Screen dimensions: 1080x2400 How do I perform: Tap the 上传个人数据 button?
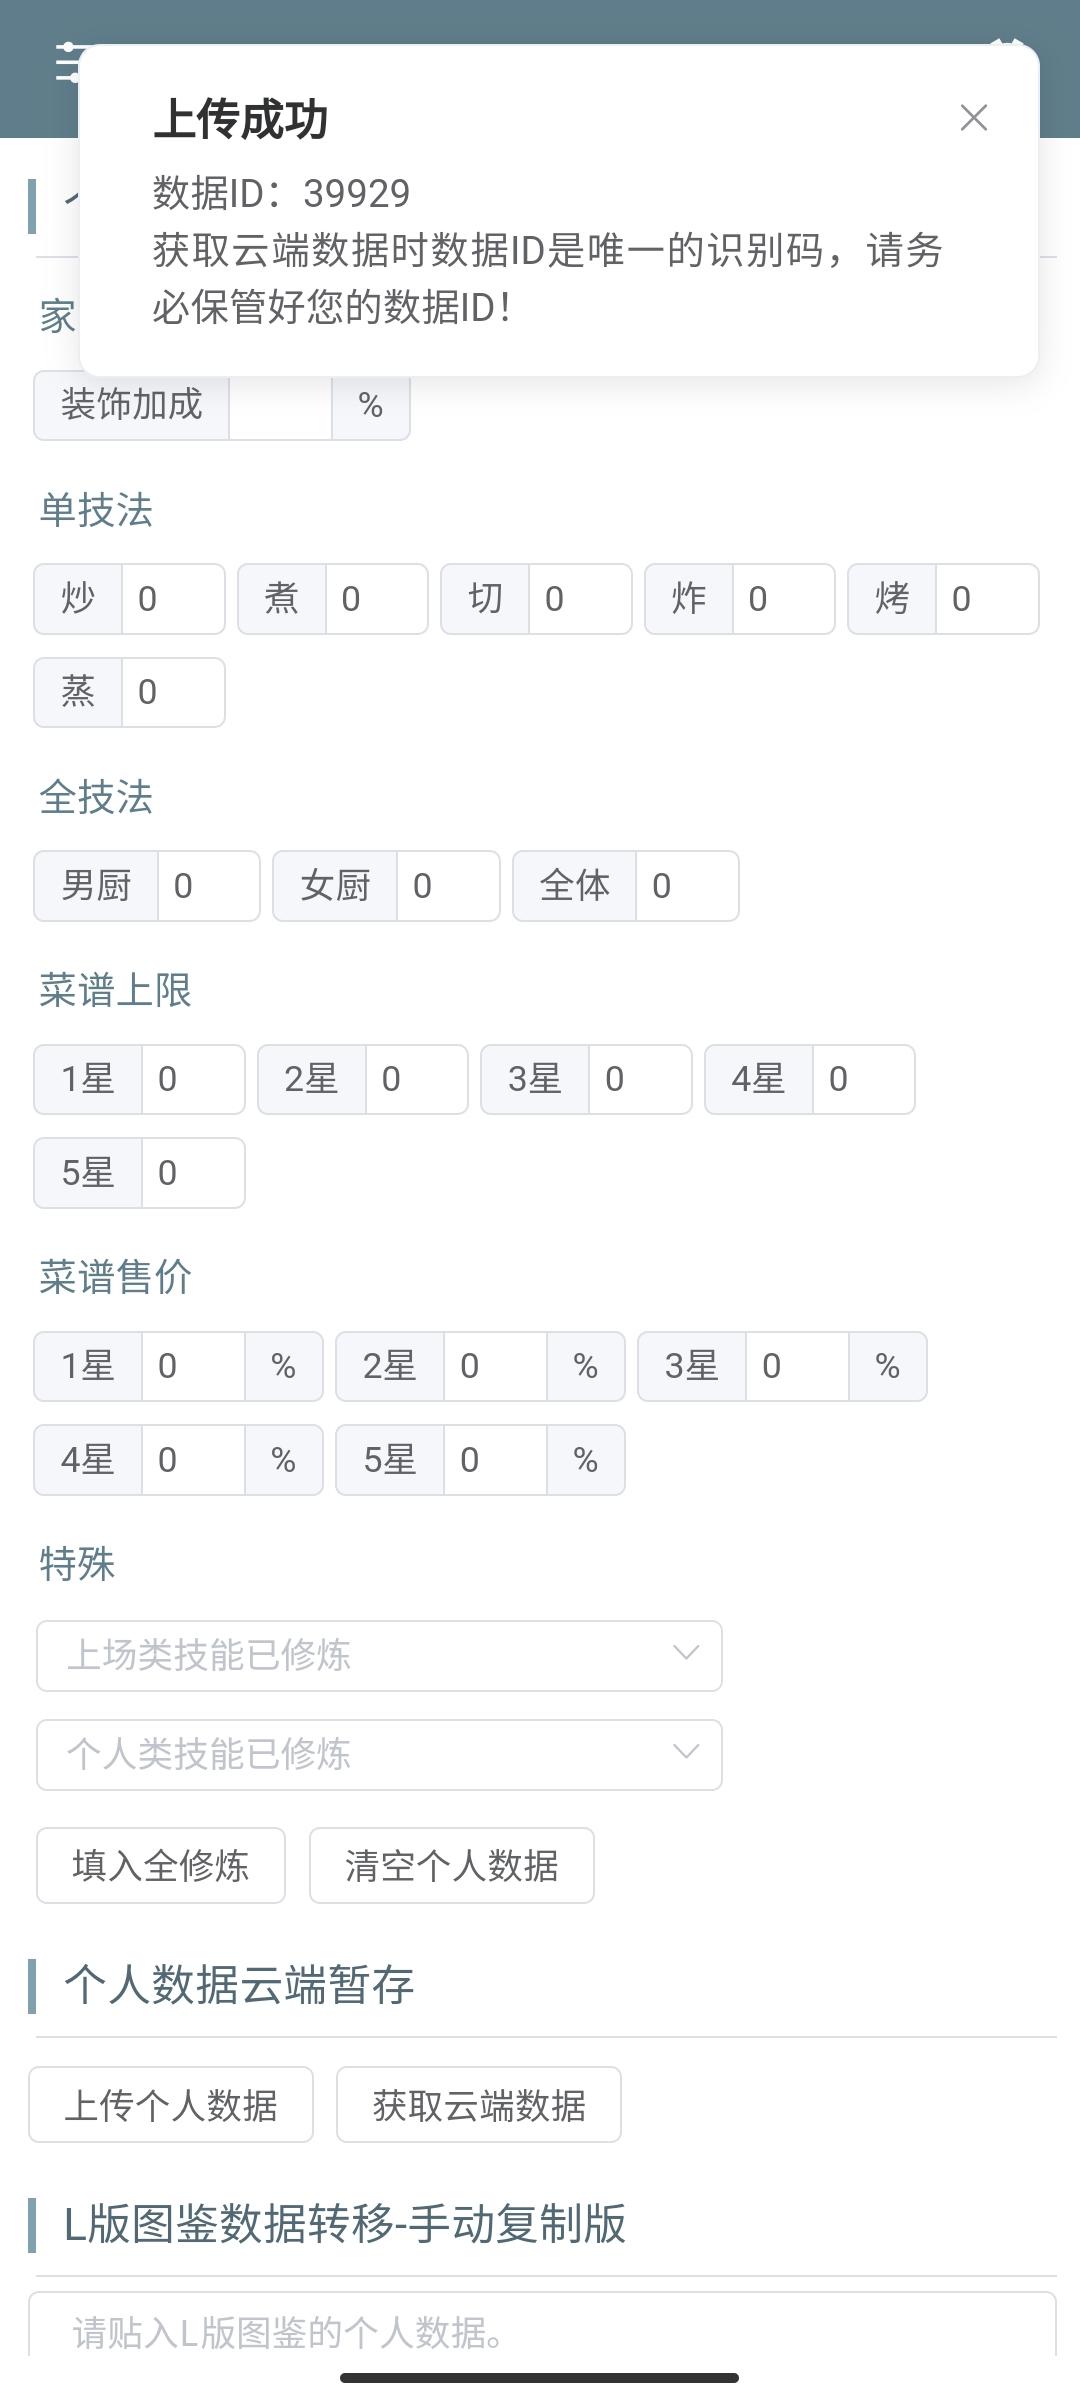(171, 2105)
